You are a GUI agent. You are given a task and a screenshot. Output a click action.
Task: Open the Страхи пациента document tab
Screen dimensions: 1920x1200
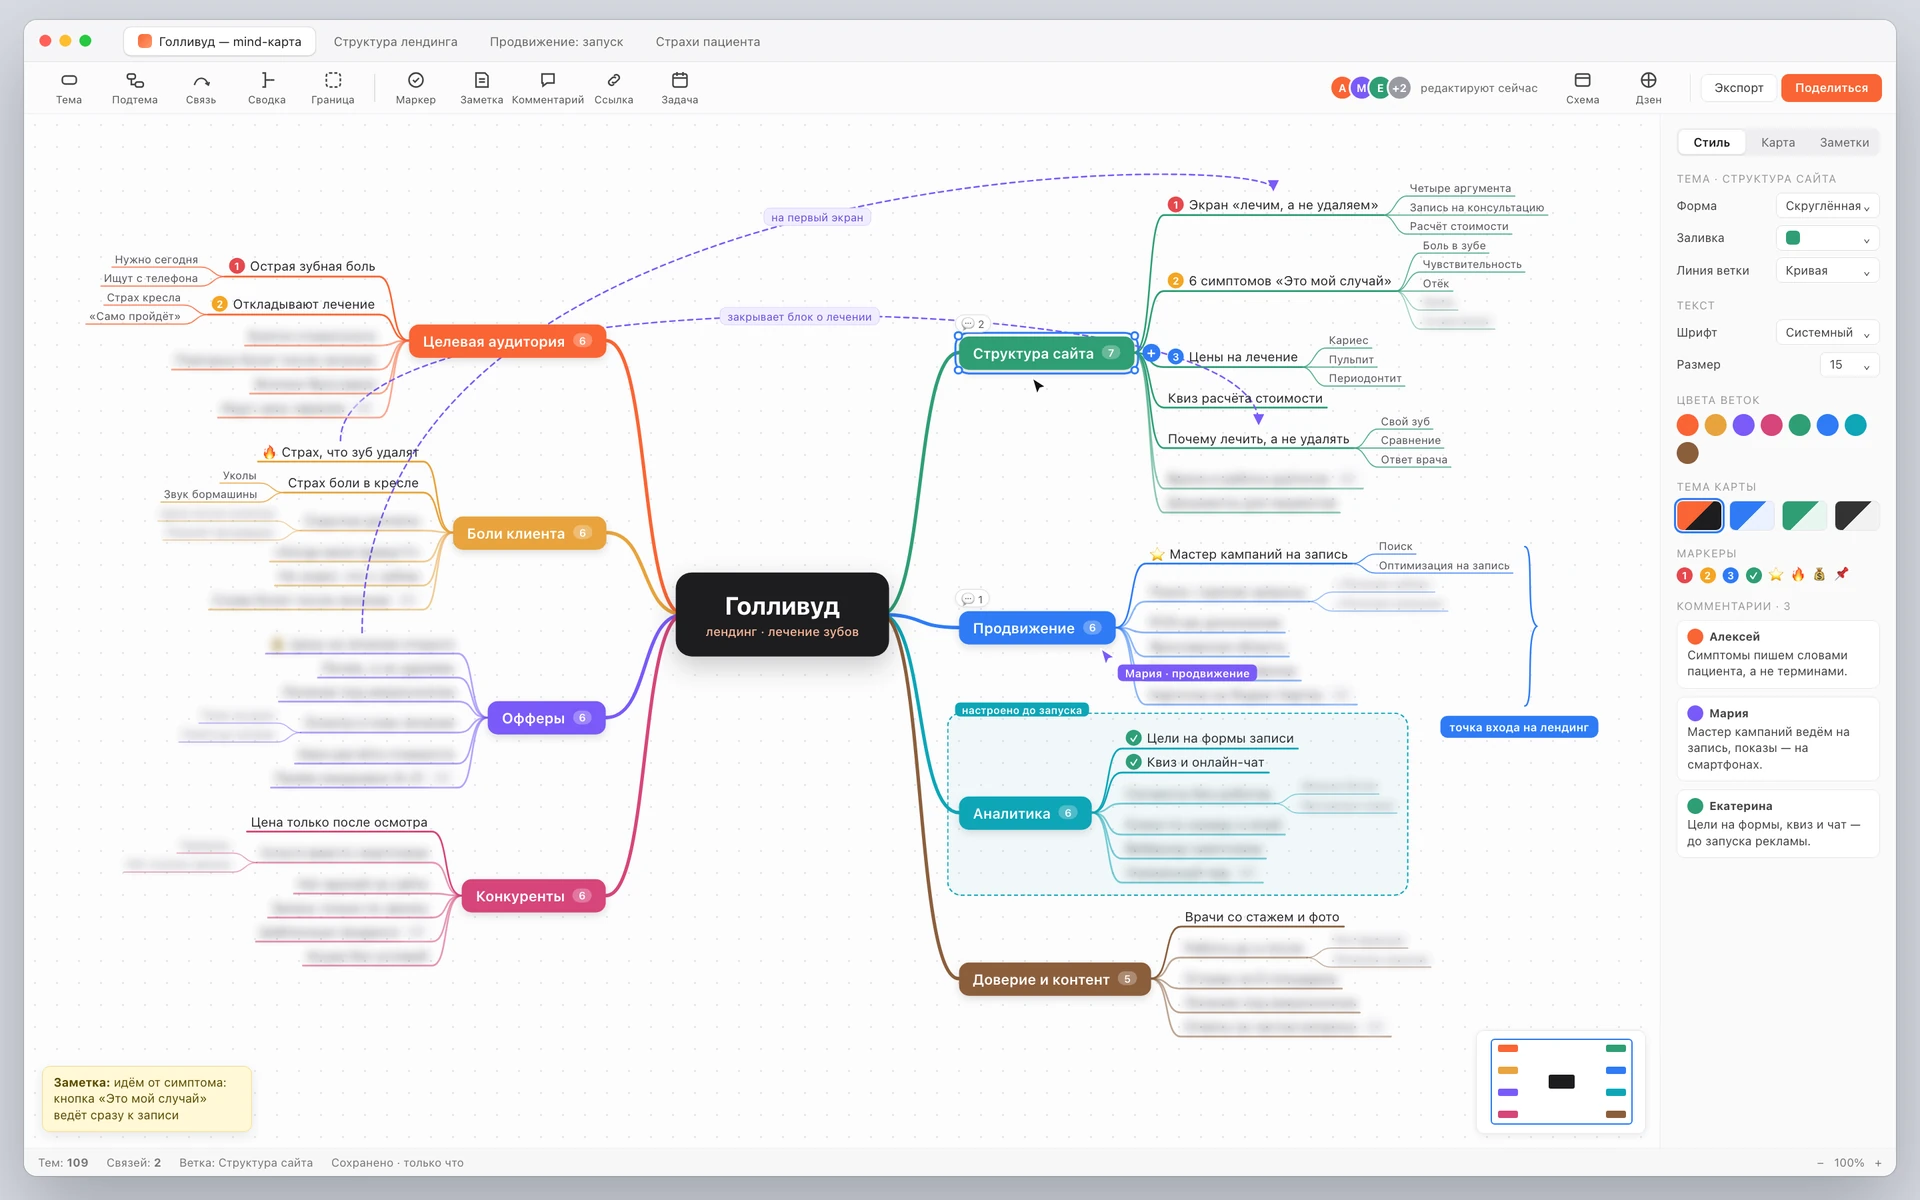tap(708, 42)
